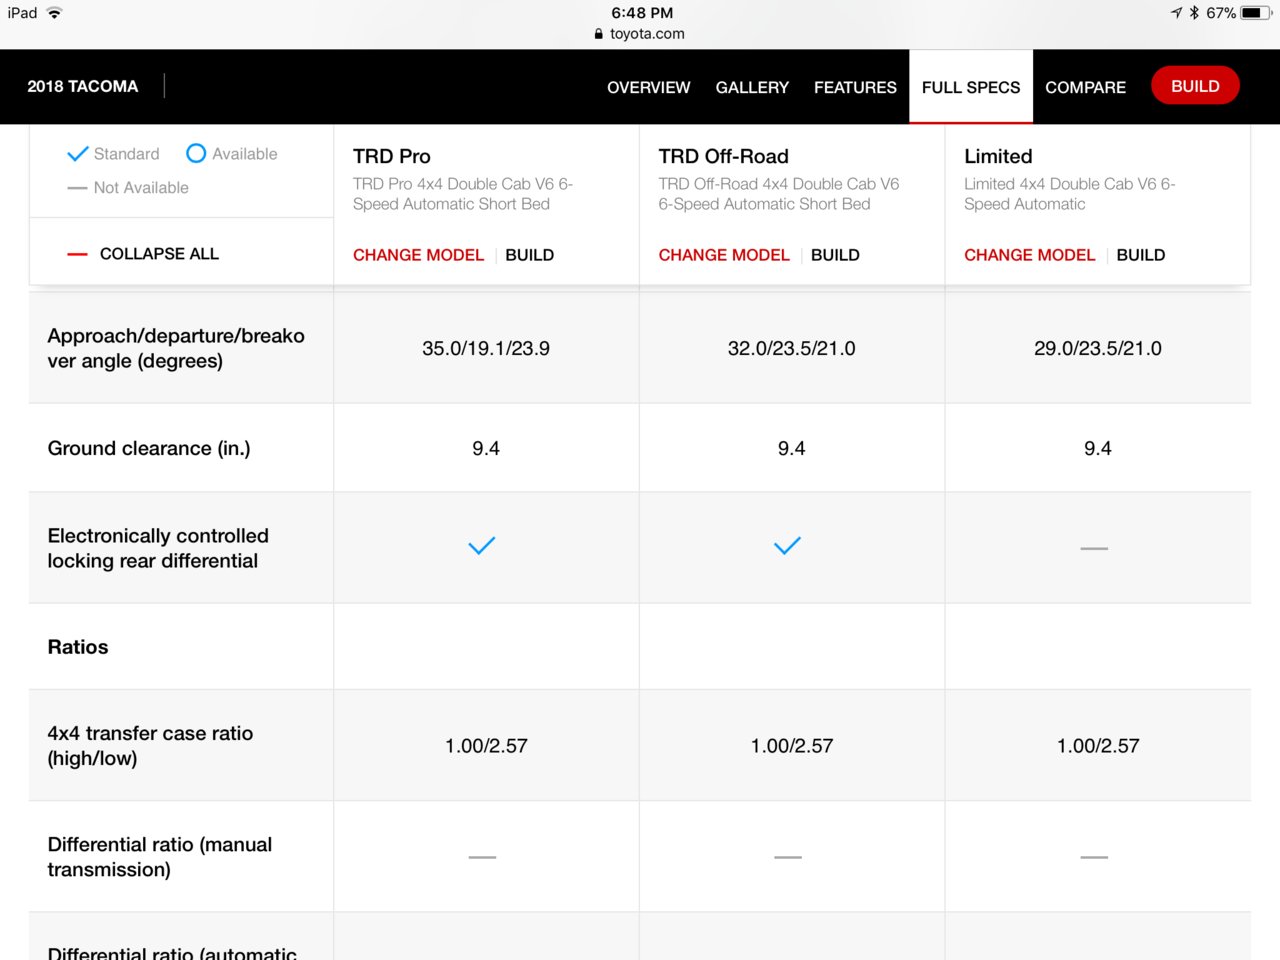Image resolution: width=1280 pixels, height=960 pixels.
Task: Click the 4x4 transfer case ratio label
Action: 150,745
